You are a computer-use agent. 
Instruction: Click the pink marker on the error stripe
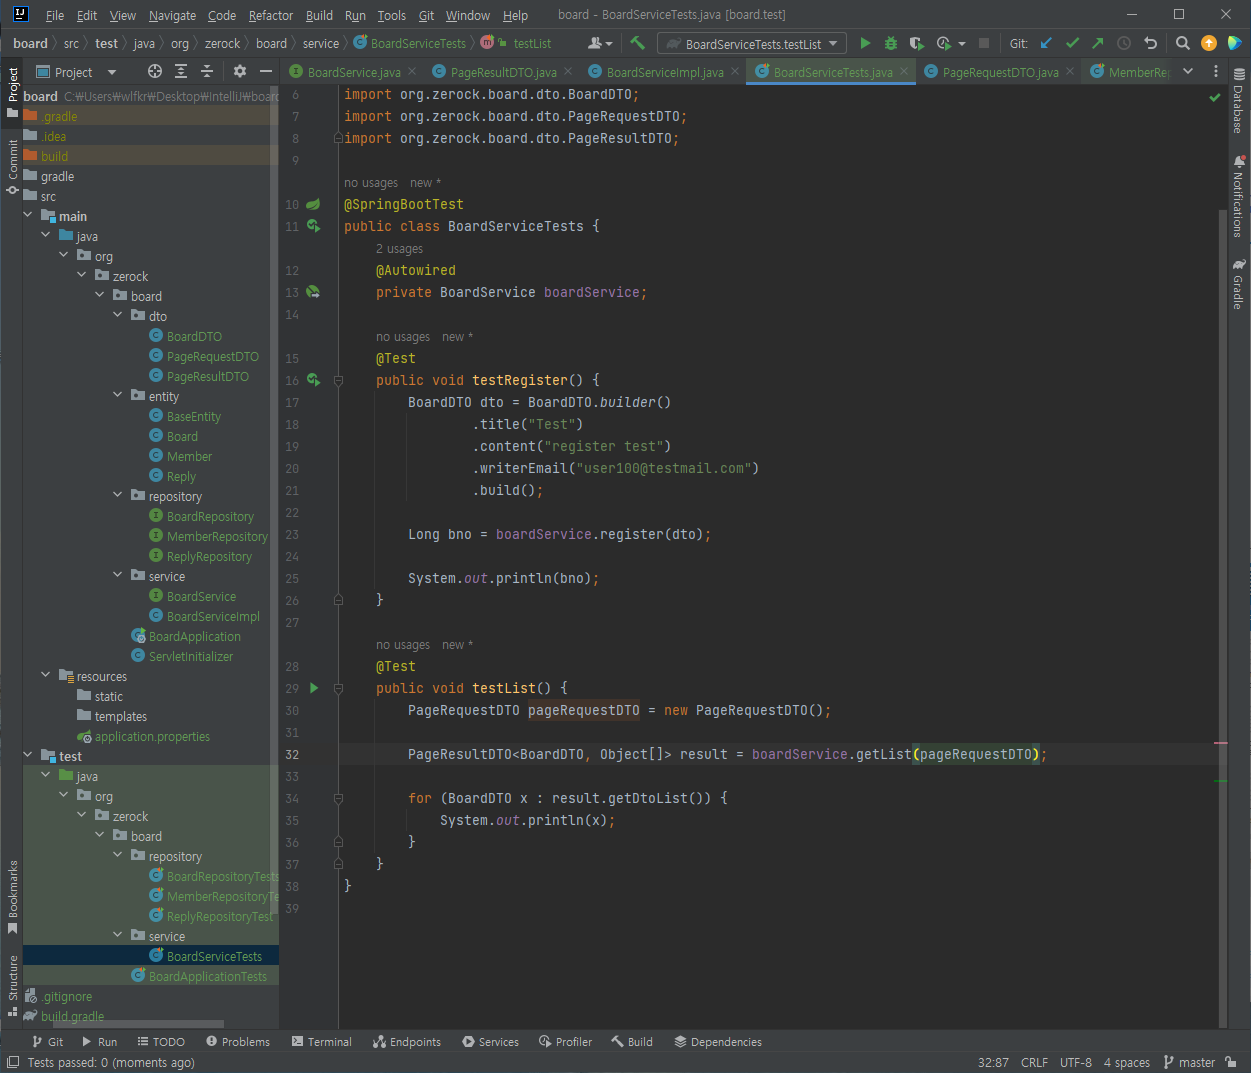(1220, 743)
